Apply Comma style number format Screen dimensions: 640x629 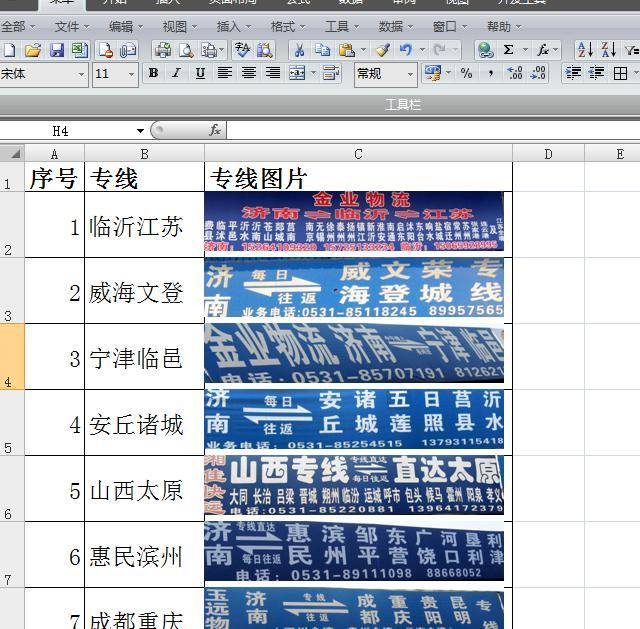click(491, 73)
